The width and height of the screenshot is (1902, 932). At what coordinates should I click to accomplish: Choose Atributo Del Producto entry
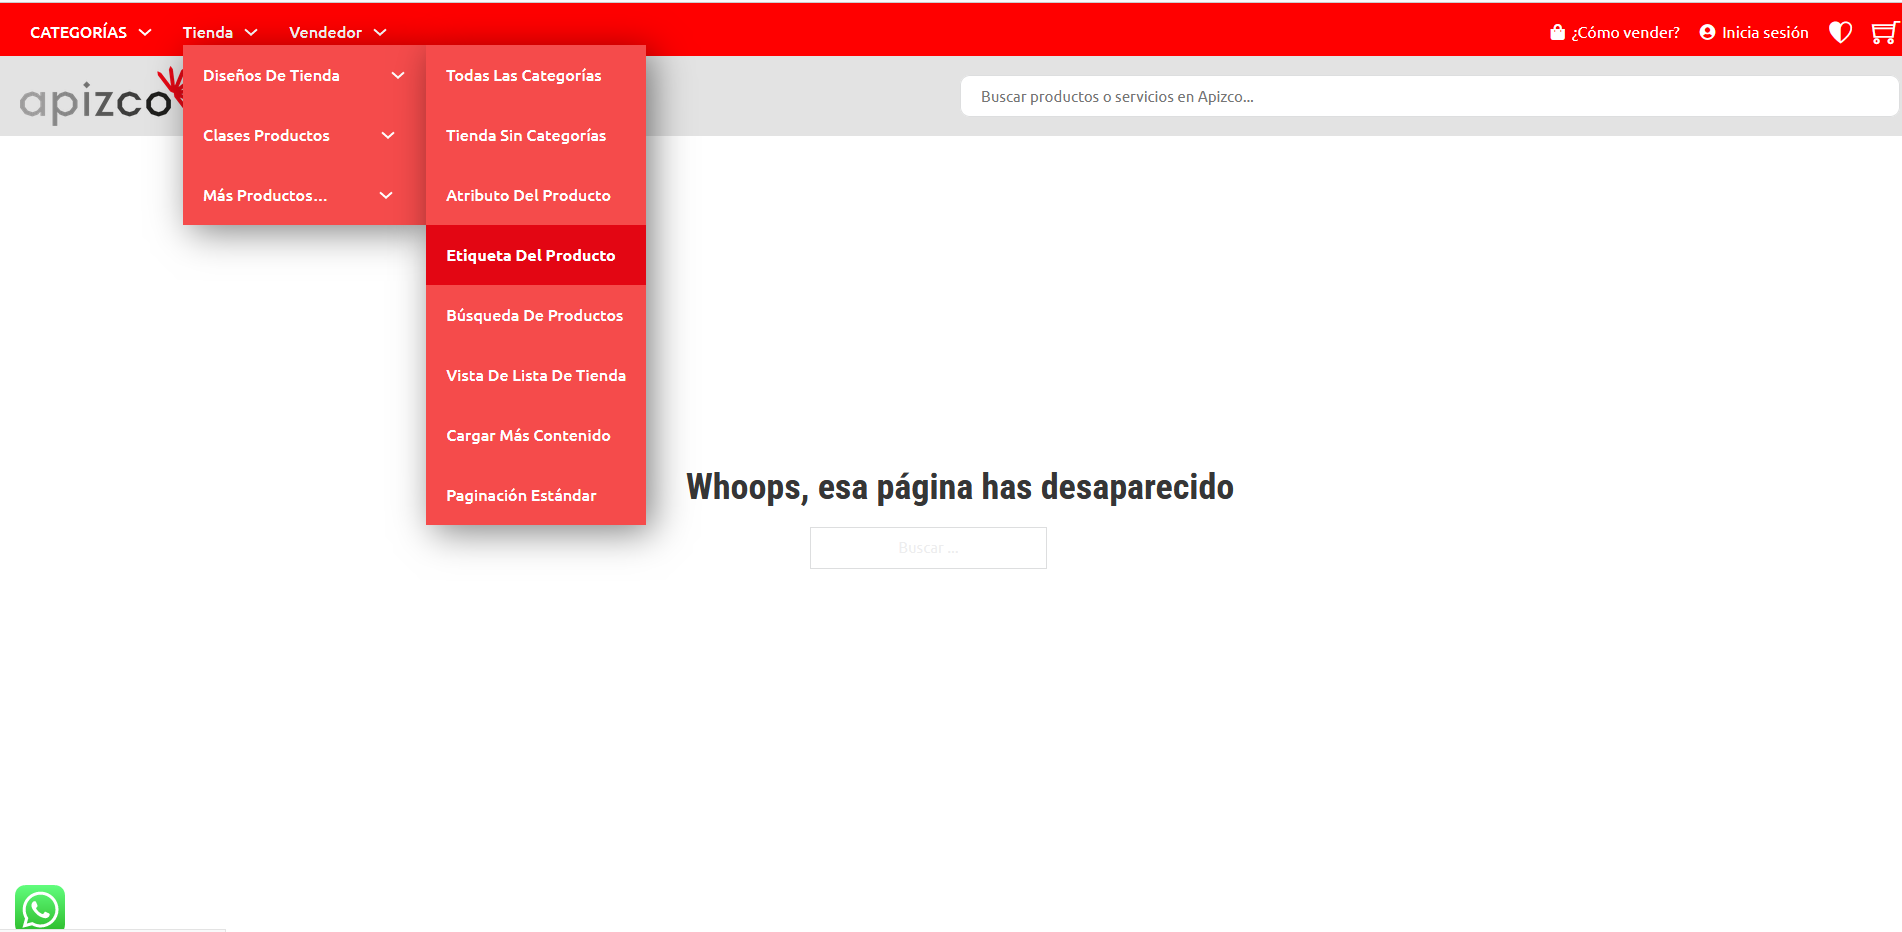point(528,196)
